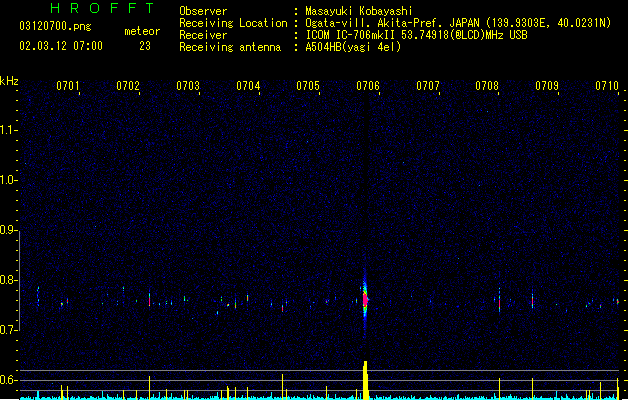Click the Receiving Location label
The width and height of the screenshot is (629, 400).
click(x=233, y=23)
